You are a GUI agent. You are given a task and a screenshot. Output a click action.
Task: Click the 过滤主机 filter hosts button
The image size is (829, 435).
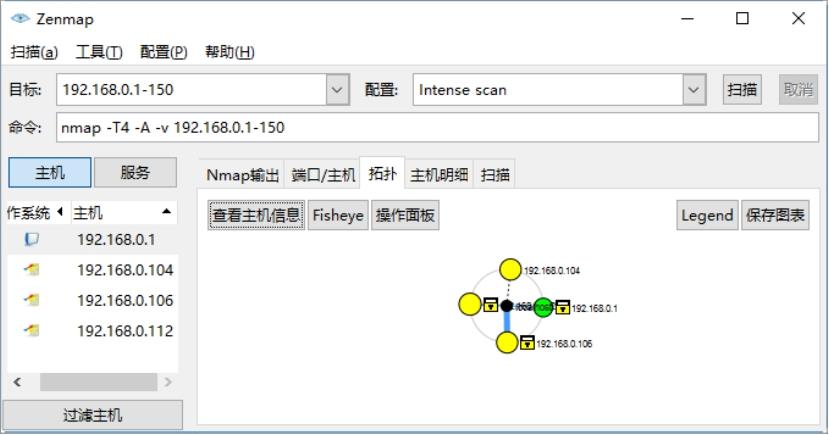(x=93, y=415)
